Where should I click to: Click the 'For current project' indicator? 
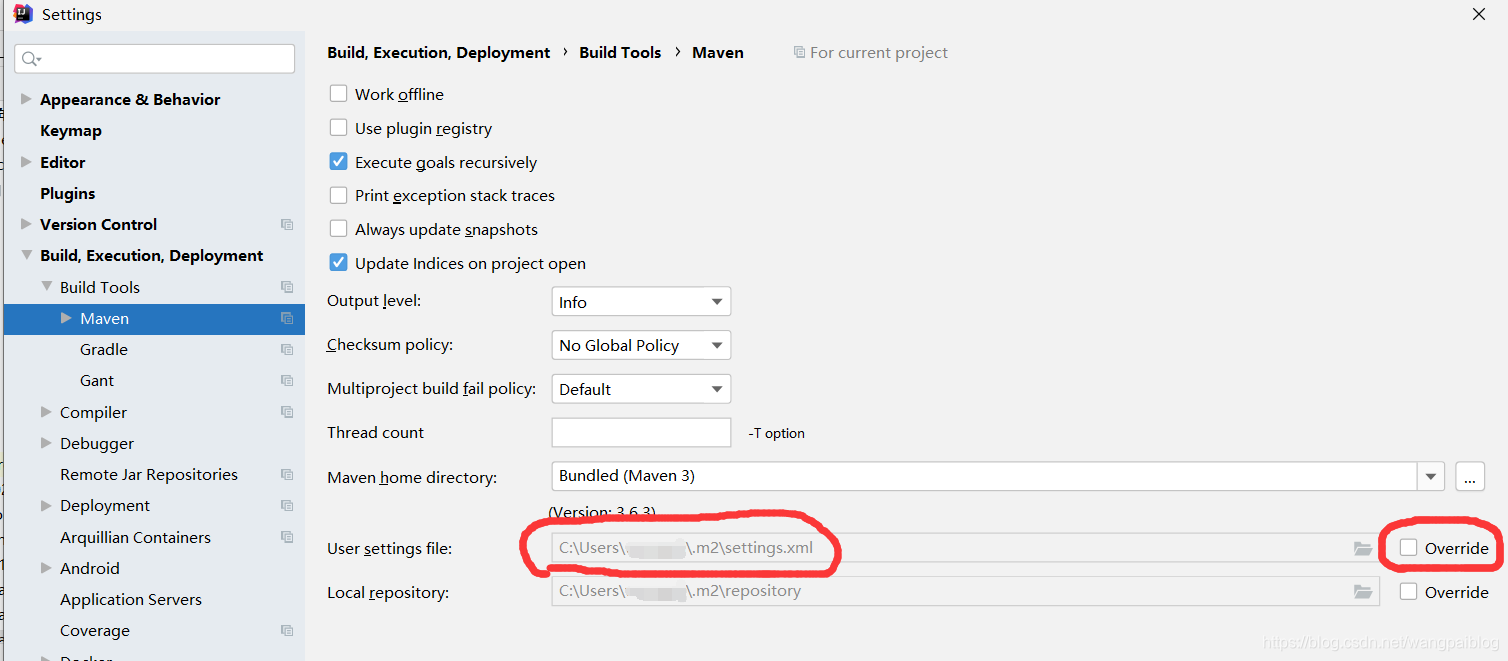click(870, 52)
